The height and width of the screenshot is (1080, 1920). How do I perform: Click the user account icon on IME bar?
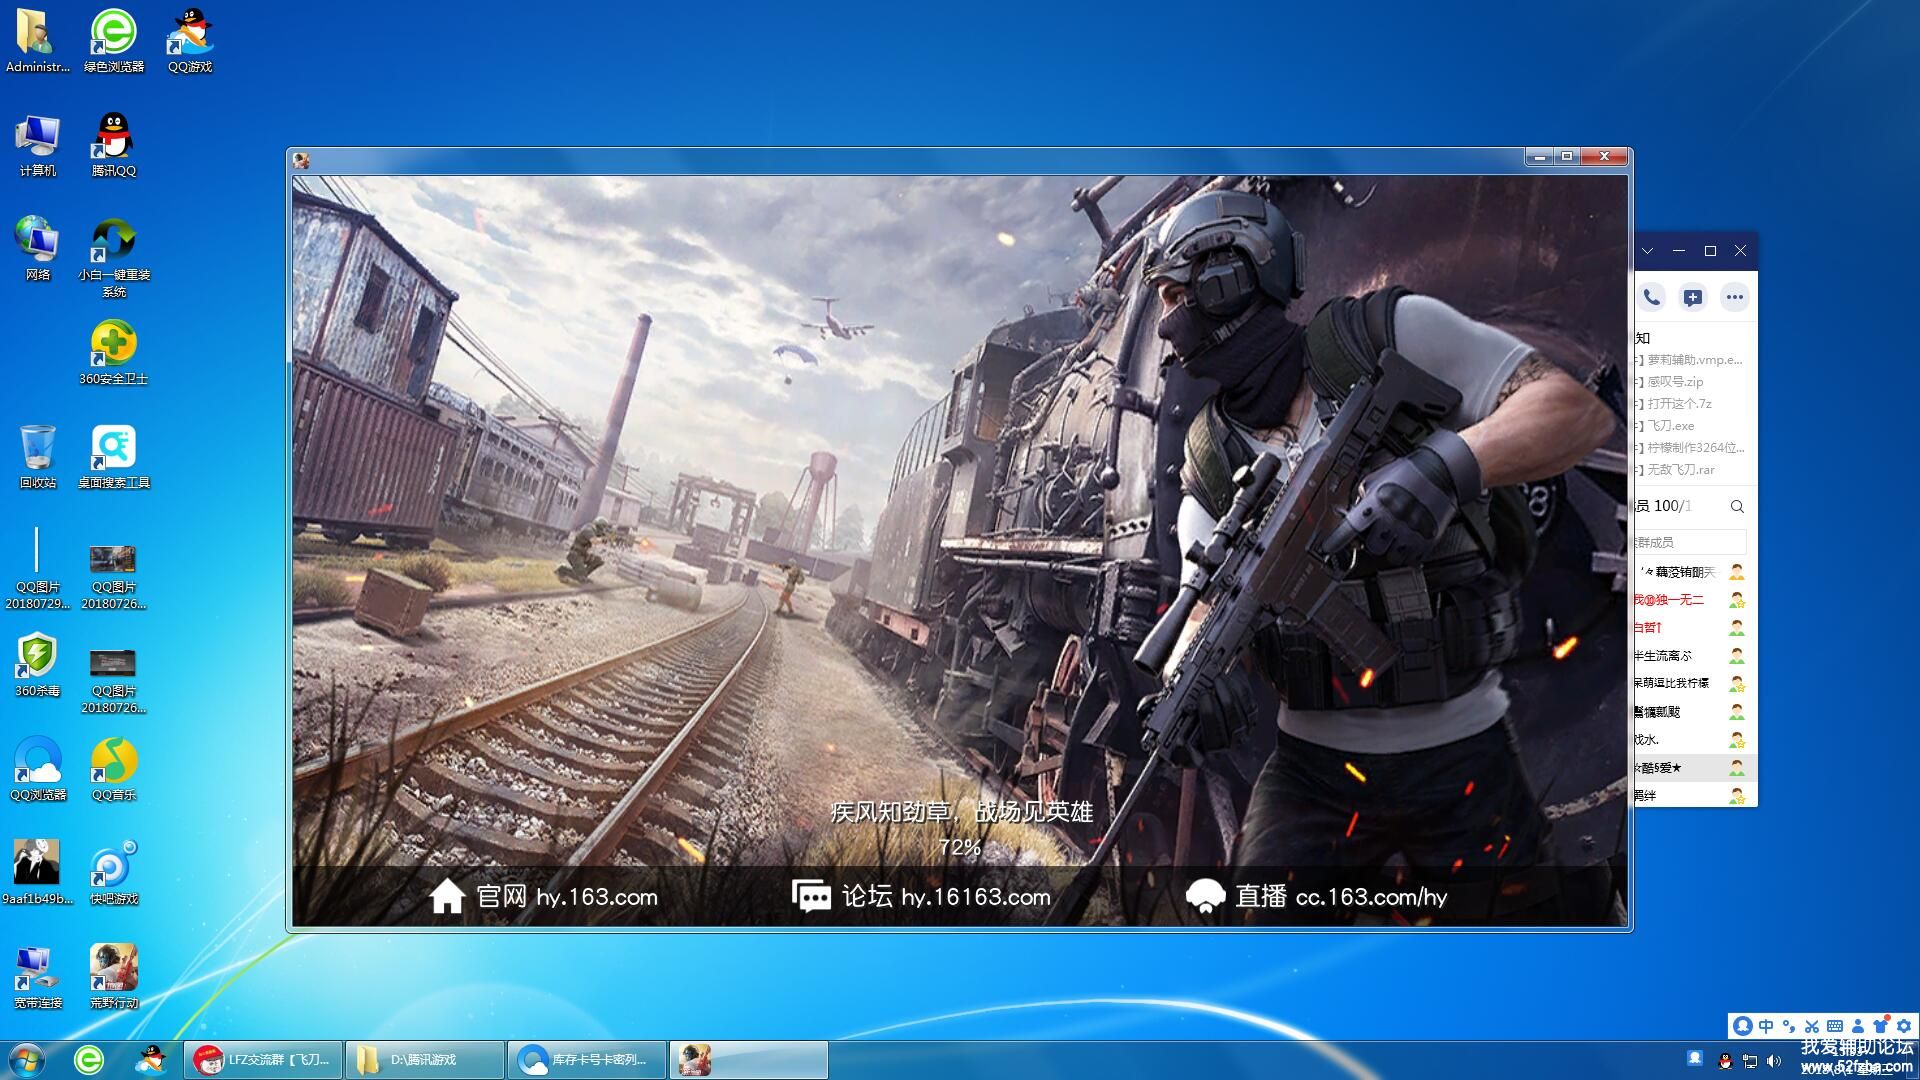point(1858,1026)
